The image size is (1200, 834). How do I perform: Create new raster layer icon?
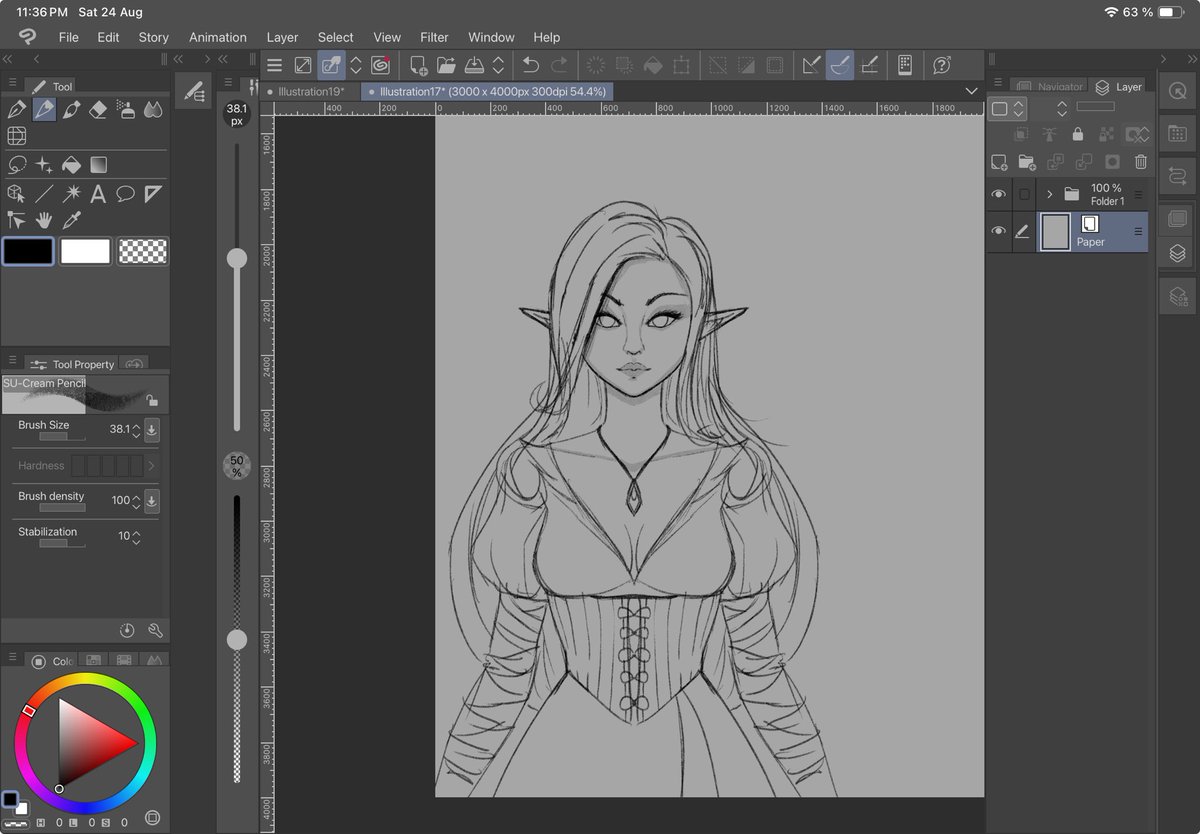[999, 162]
